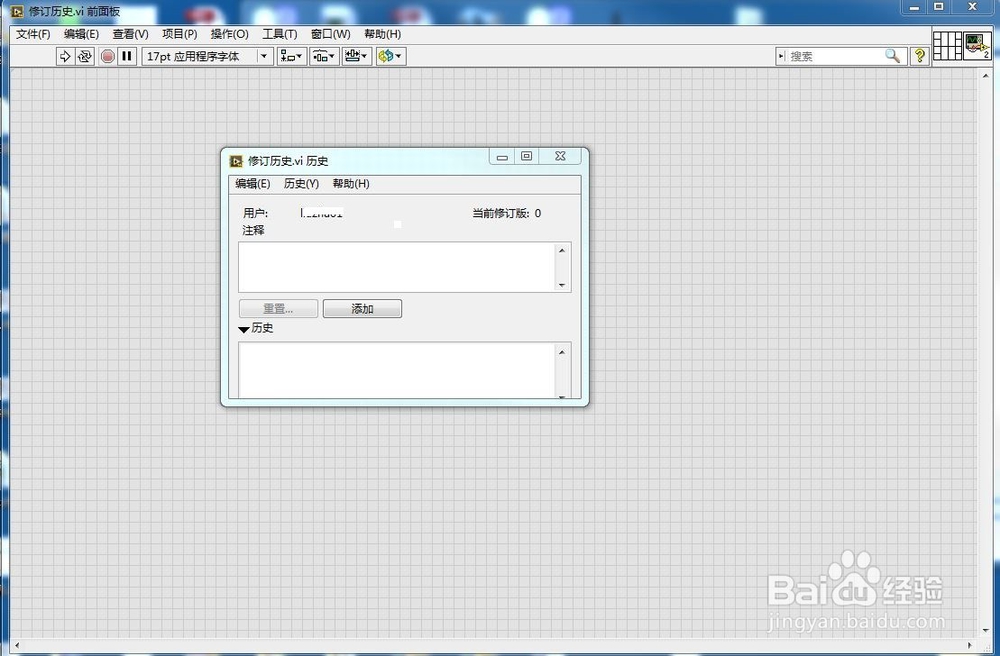Click inside the 注释 comment field
The image size is (1000, 656).
pyautogui.click(x=395, y=266)
